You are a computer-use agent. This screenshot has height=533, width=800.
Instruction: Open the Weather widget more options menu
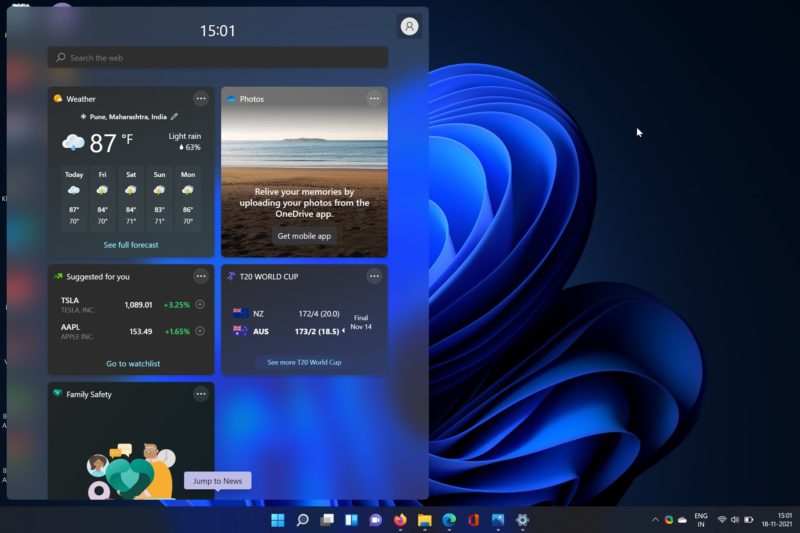coord(201,98)
